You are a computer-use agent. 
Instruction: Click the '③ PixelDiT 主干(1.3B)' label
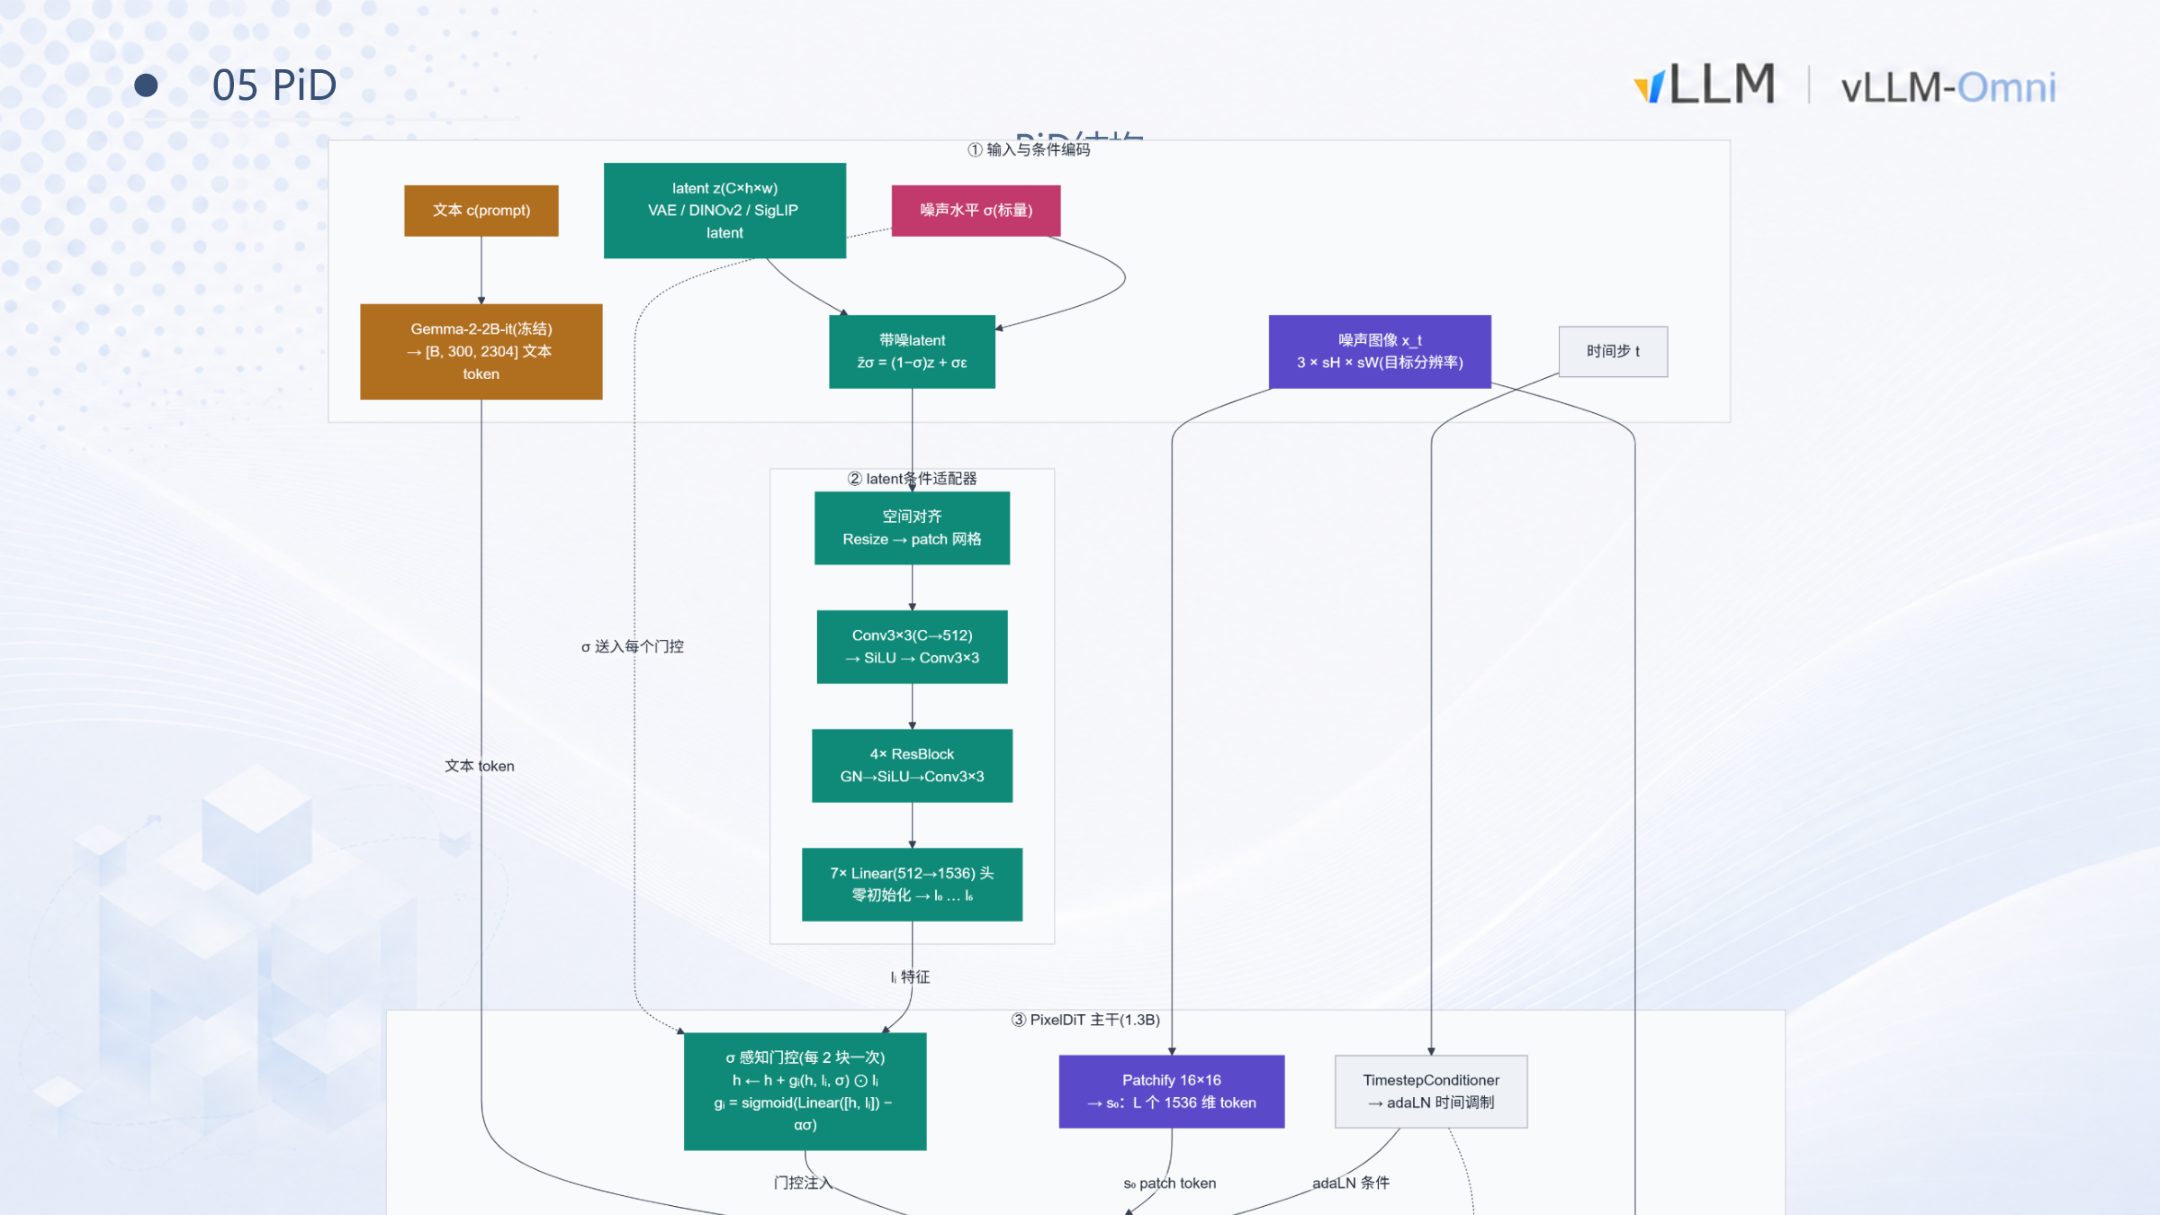pos(1085,1019)
